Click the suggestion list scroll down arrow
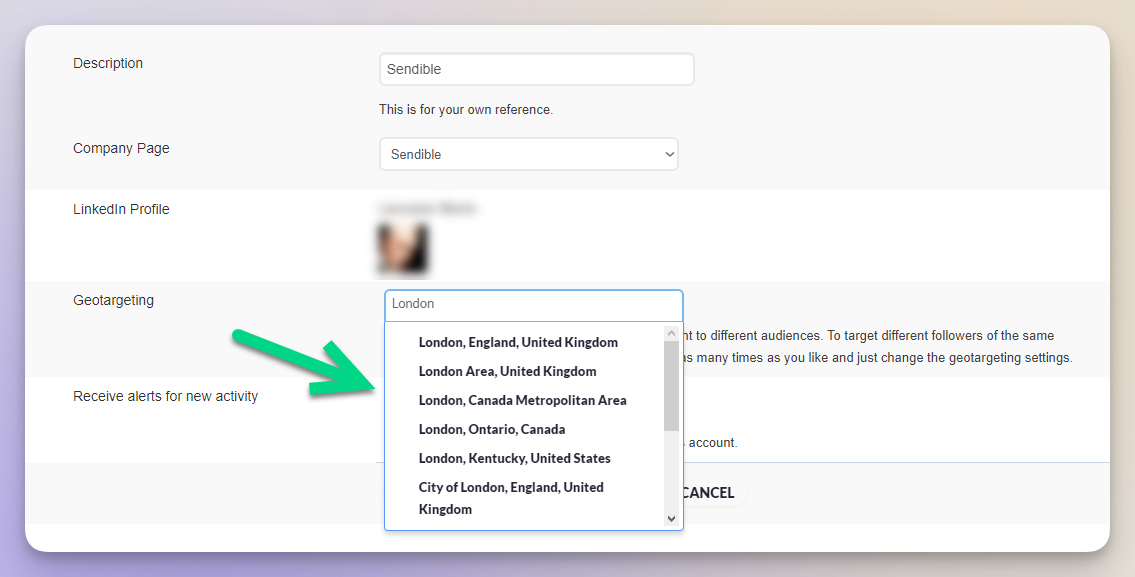This screenshot has width=1135, height=577. (x=671, y=518)
